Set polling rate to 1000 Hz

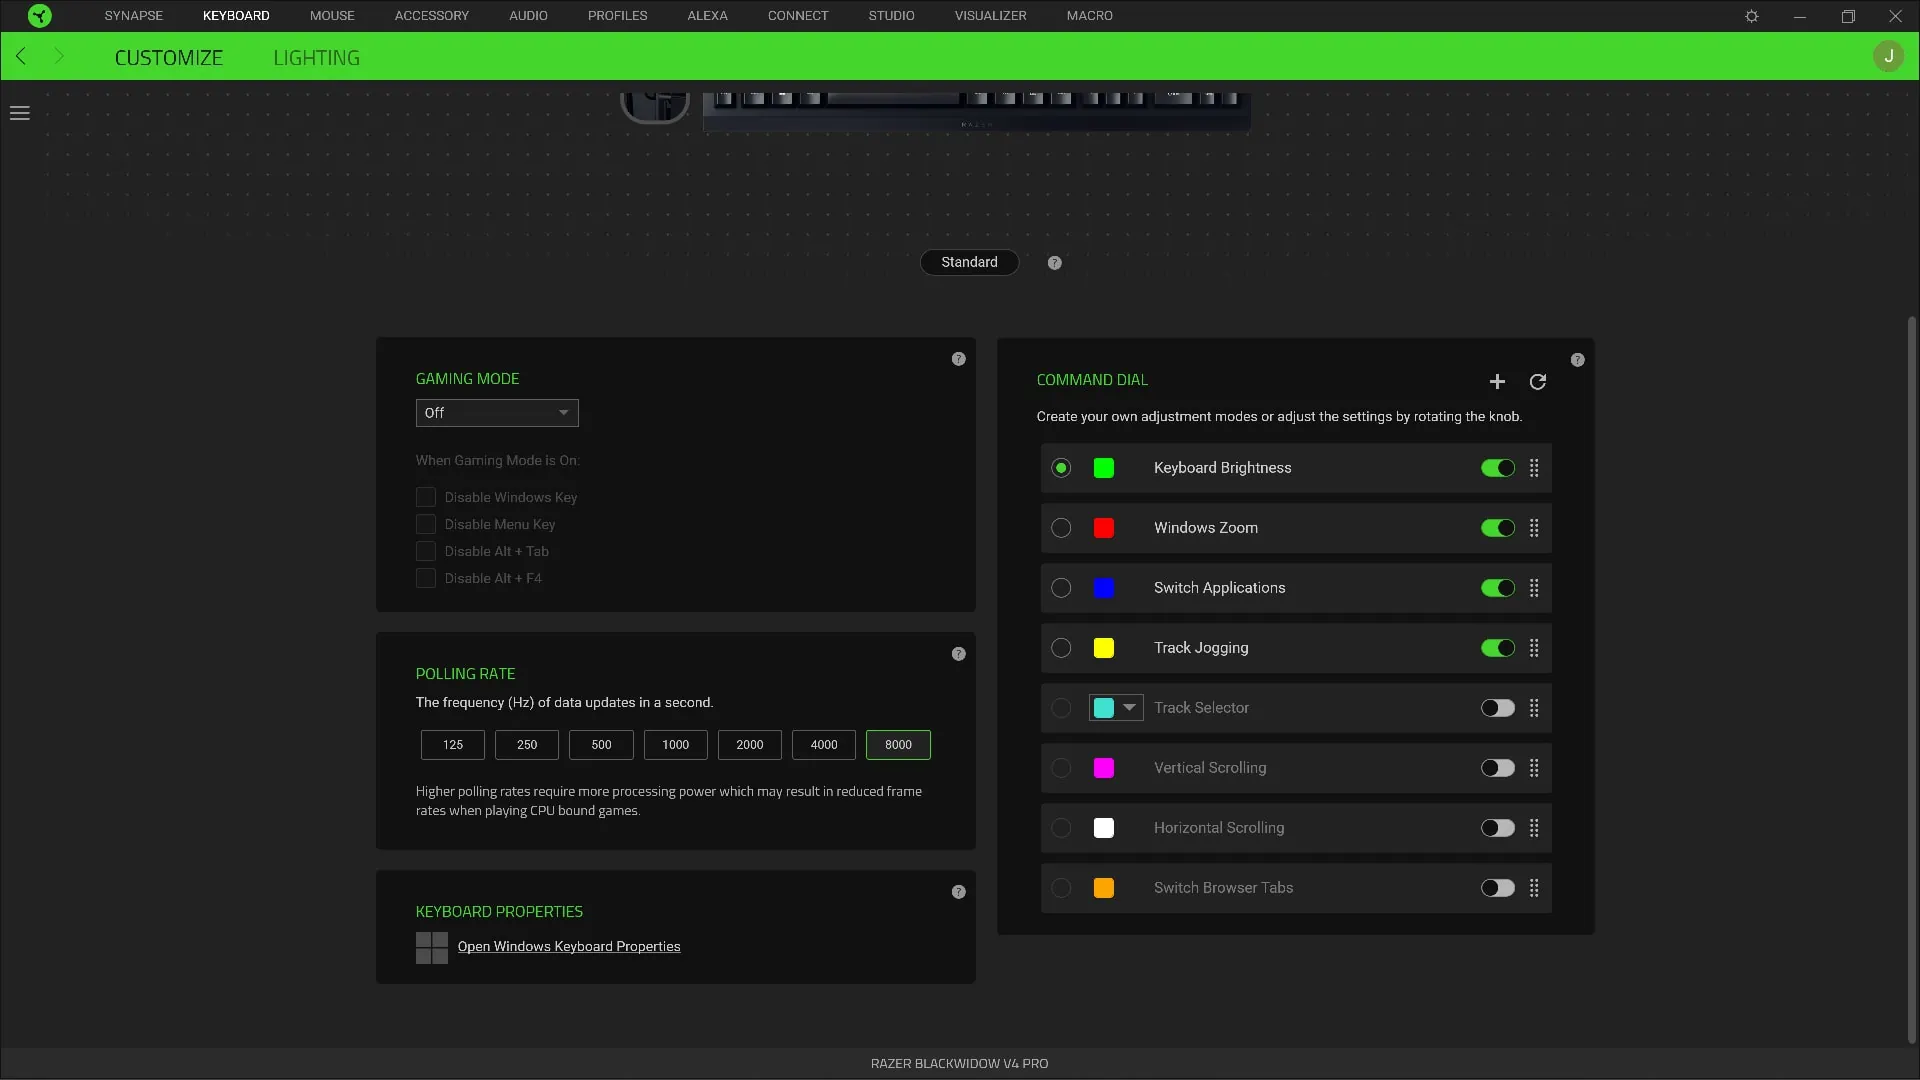[x=675, y=745]
